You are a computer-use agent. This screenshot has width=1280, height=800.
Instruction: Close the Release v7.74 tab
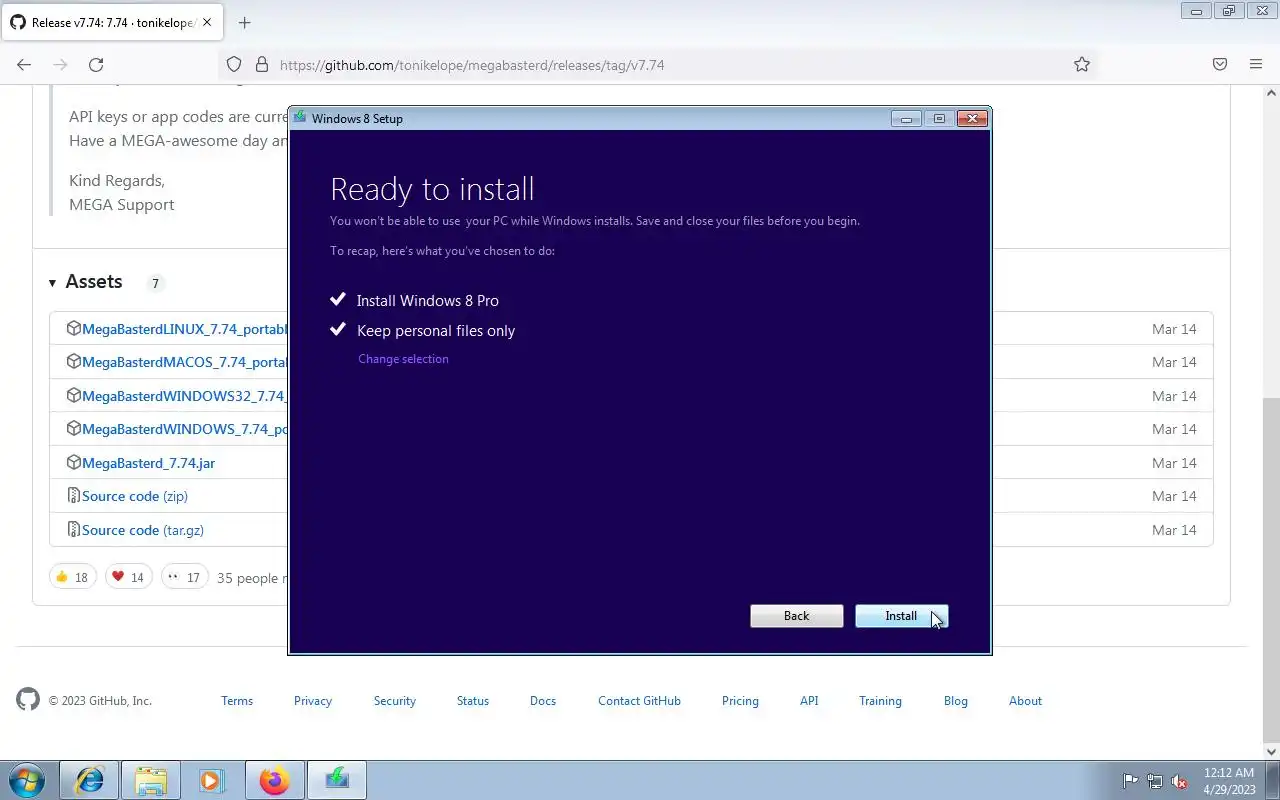(207, 22)
